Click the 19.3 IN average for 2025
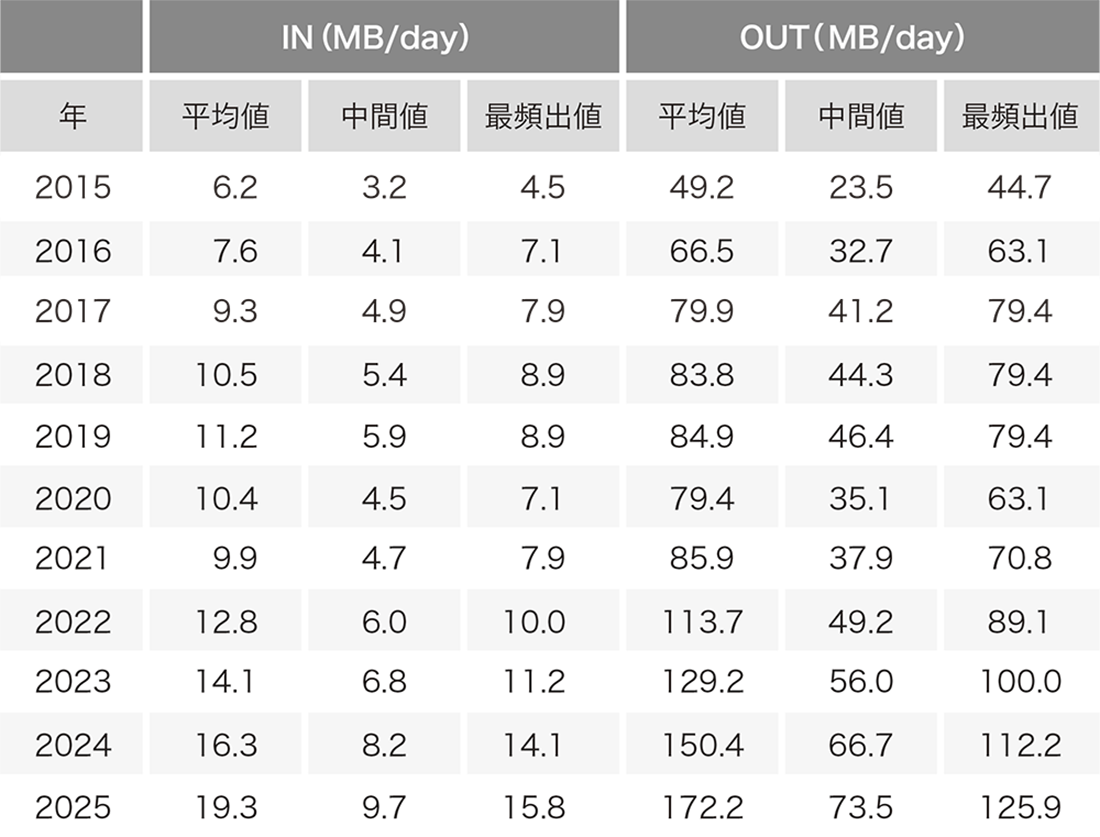The width and height of the screenshot is (1100, 837). pos(226,808)
